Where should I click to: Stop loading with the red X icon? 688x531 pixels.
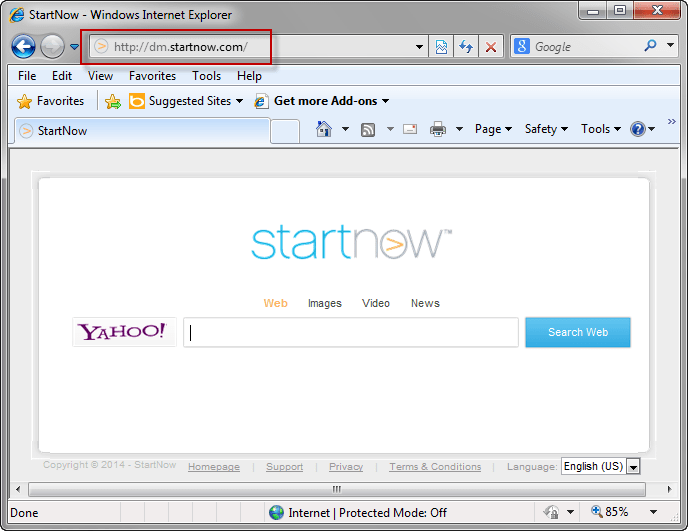(x=491, y=47)
